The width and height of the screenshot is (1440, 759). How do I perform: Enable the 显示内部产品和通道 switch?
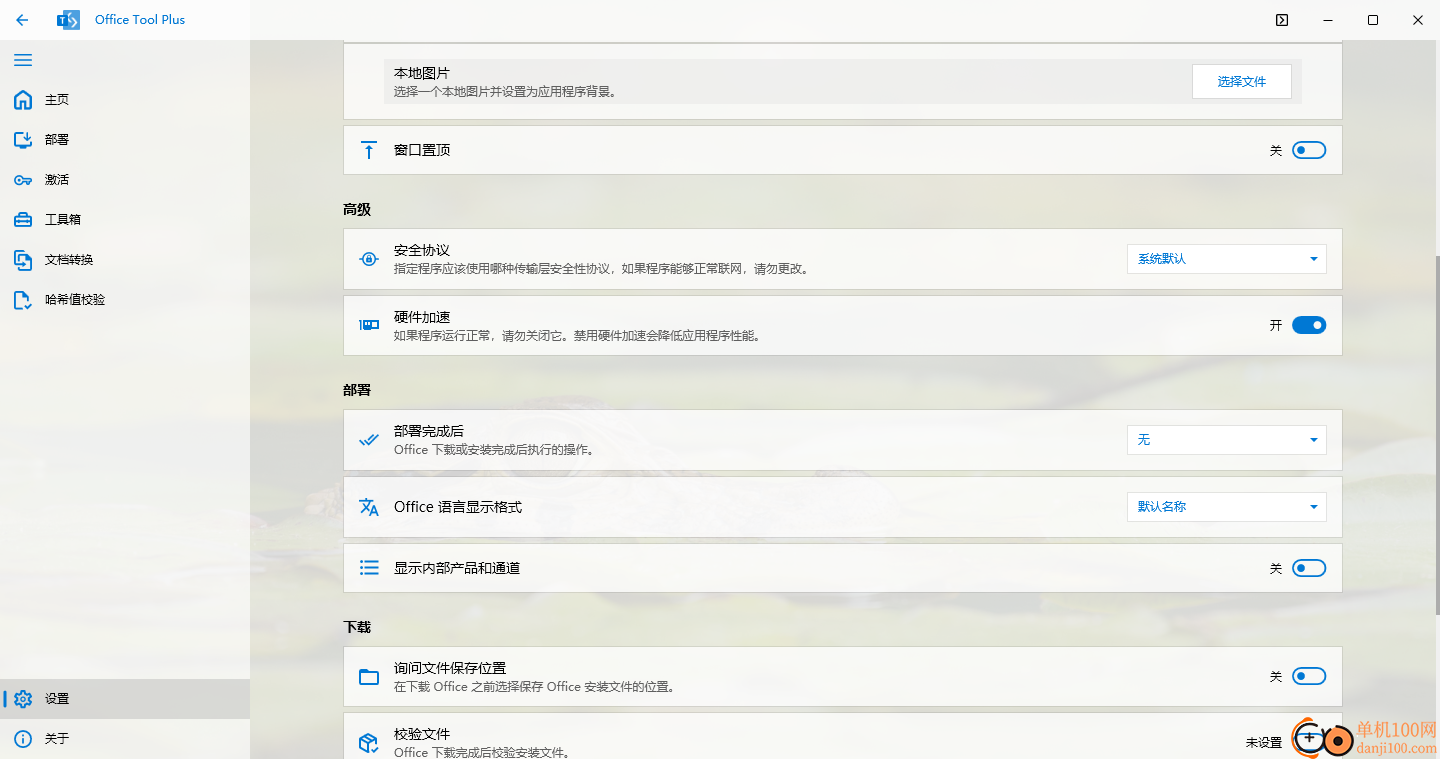tap(1309, 568)
